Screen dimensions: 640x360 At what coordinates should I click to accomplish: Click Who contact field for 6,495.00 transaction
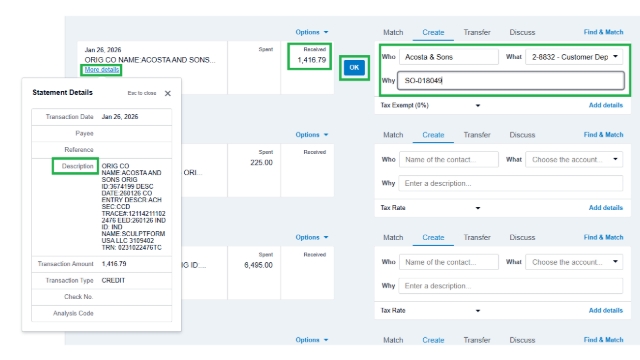pos(449,262)
